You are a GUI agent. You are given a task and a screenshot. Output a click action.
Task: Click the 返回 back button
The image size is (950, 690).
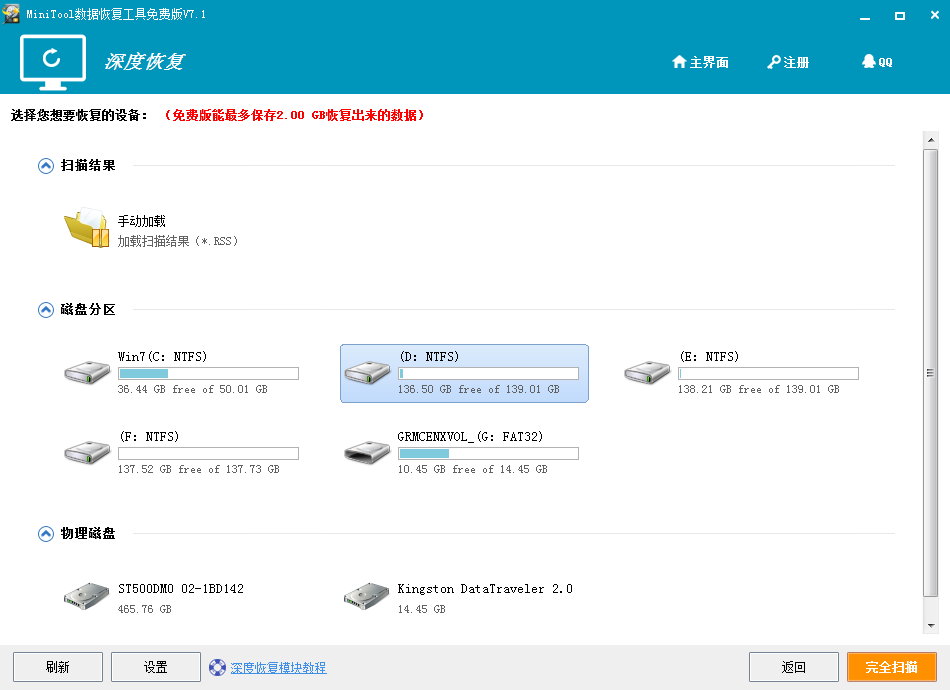click(x=794, y=667)
